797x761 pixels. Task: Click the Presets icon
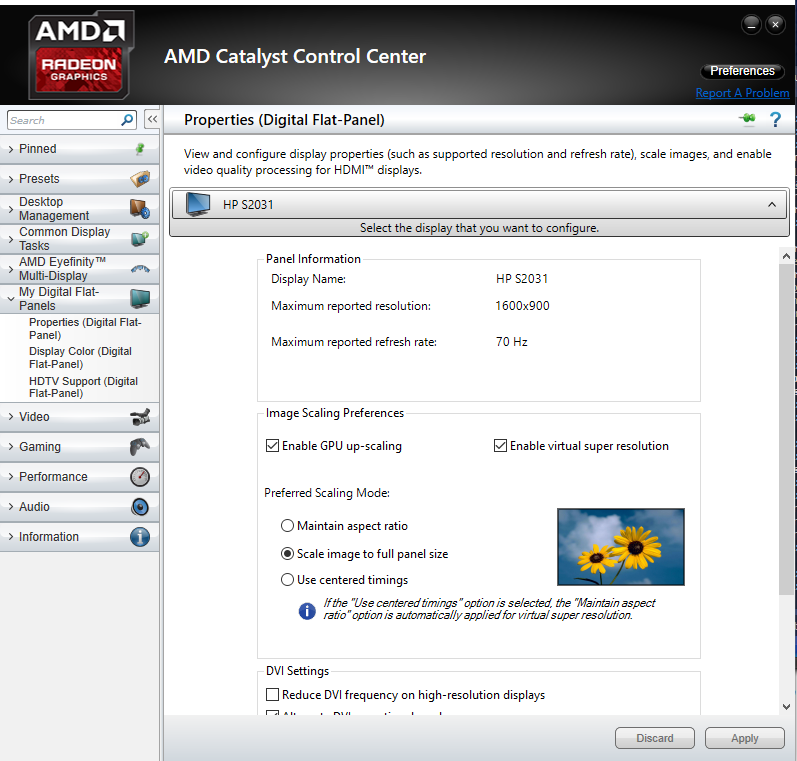pos(140,179)
